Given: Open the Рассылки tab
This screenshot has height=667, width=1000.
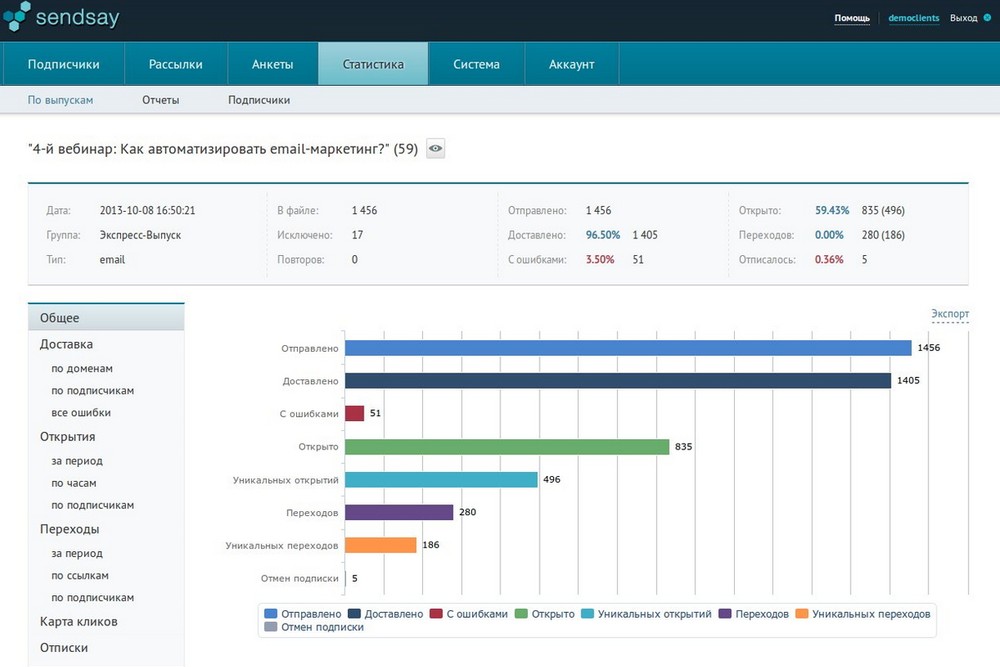Looking at the screenshot, I should pos(175,64).
